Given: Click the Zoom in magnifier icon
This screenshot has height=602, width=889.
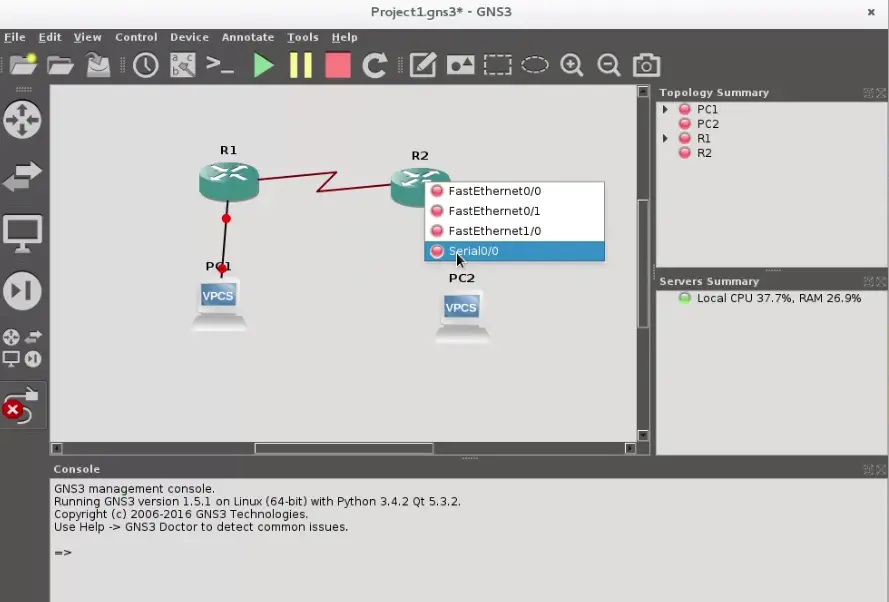Looking at the screenshot, I should tap(572, 65).
